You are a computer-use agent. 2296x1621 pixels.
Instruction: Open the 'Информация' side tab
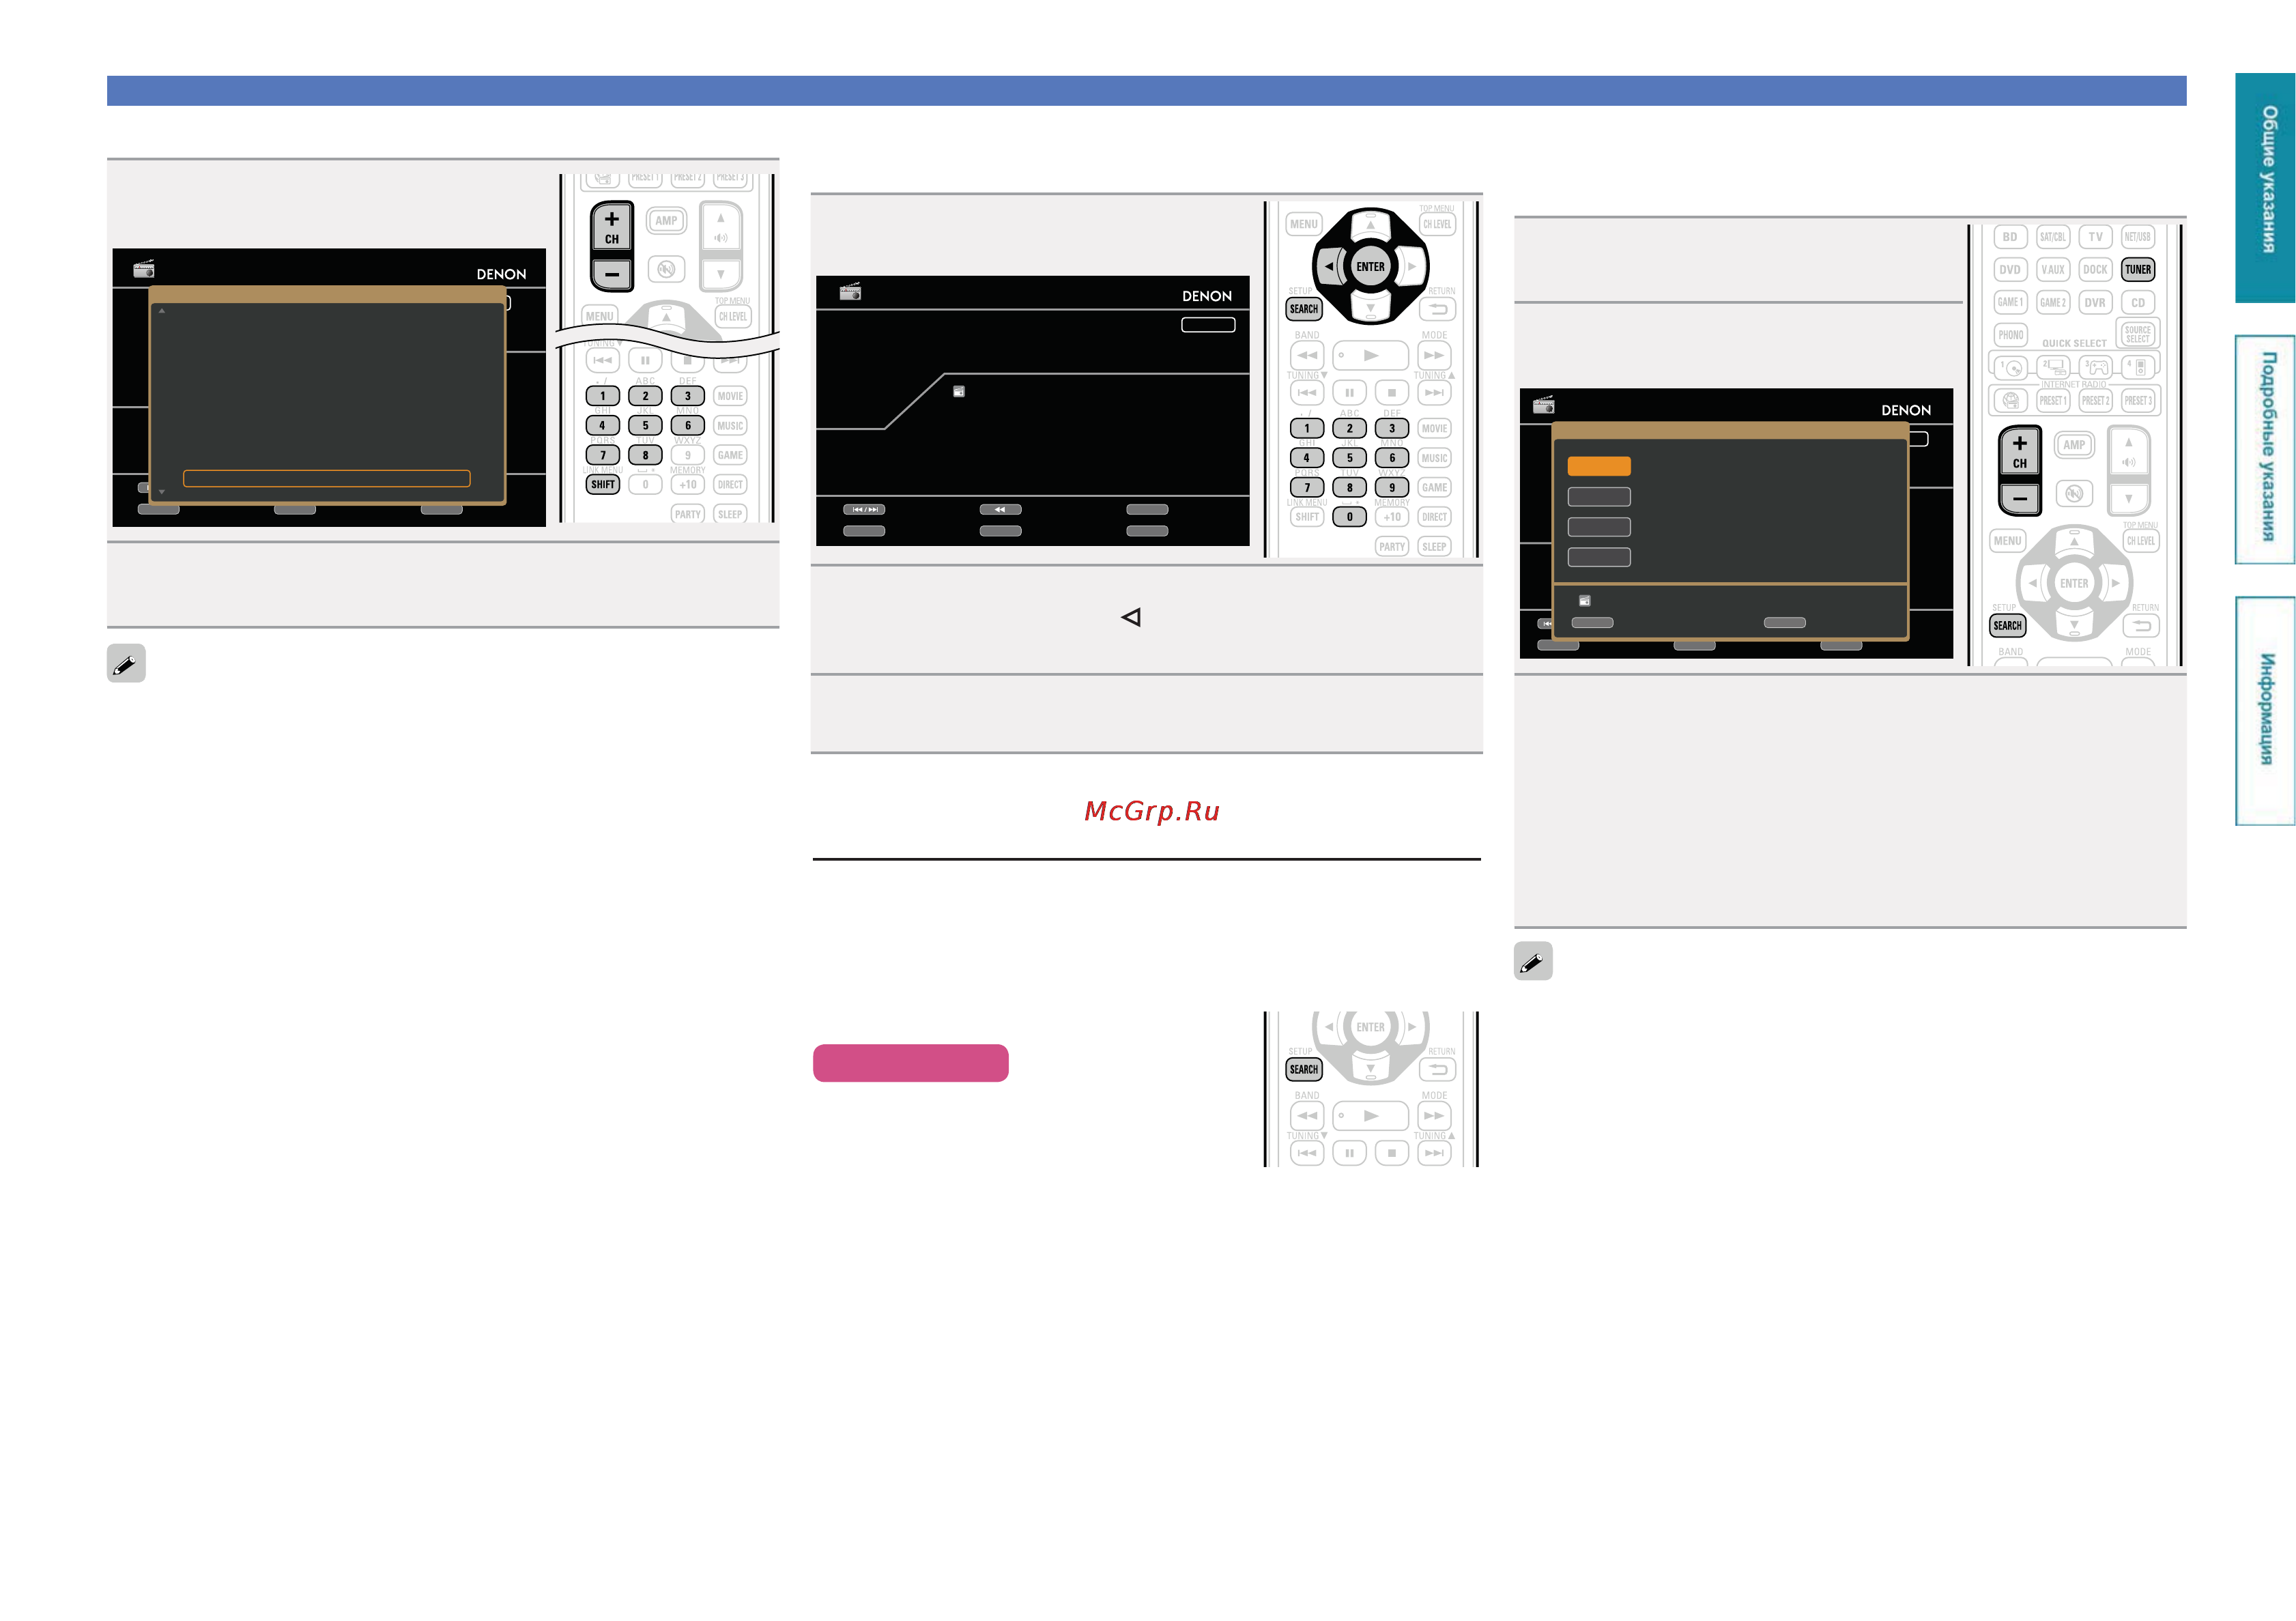click(2265, 711)
